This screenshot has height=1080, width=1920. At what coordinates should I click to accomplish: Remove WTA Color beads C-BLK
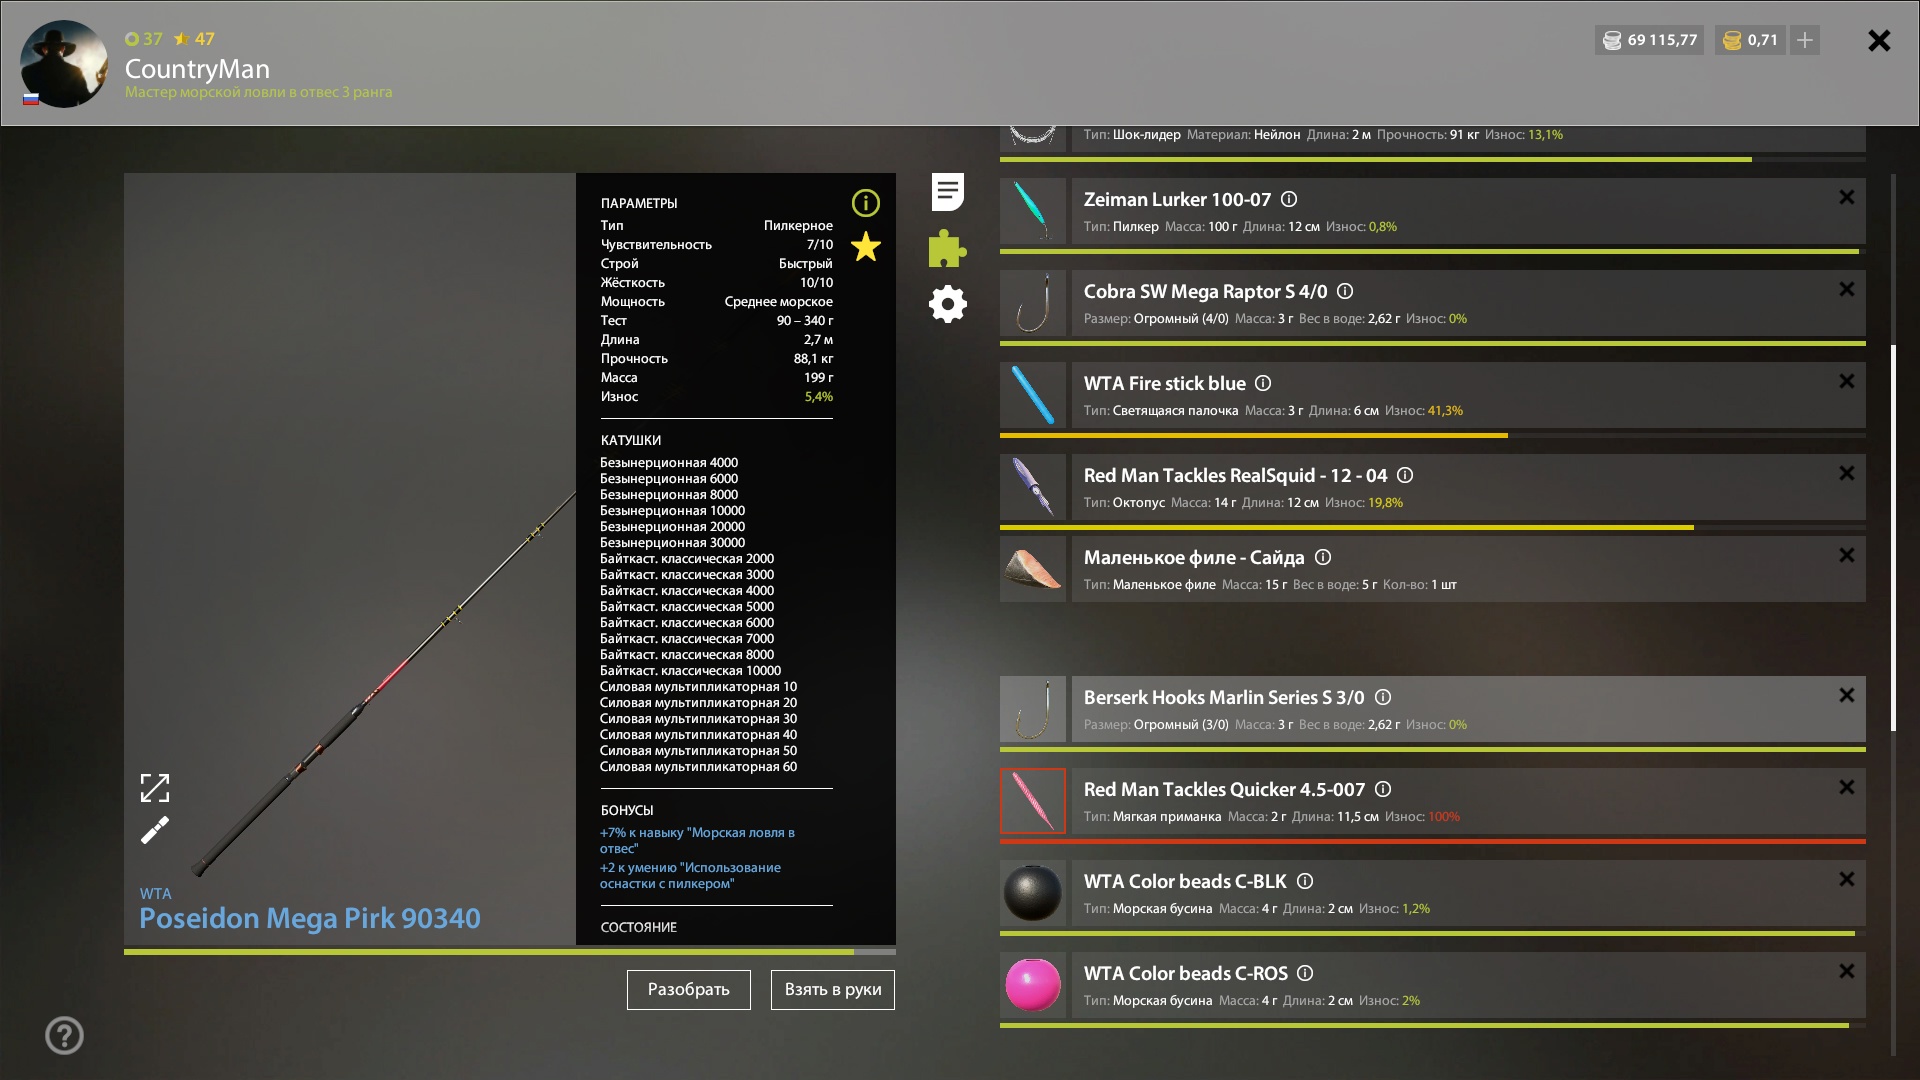[1846, 879]
